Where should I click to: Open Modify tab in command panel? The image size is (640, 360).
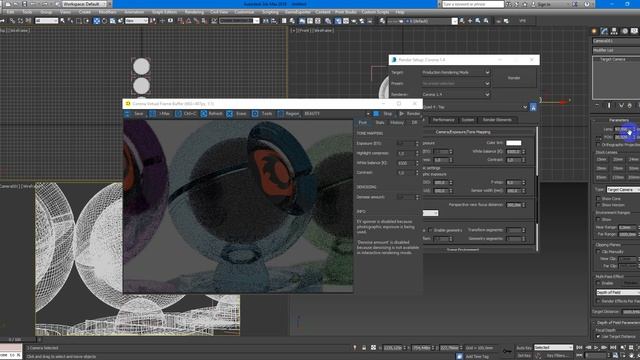[604, 31]
